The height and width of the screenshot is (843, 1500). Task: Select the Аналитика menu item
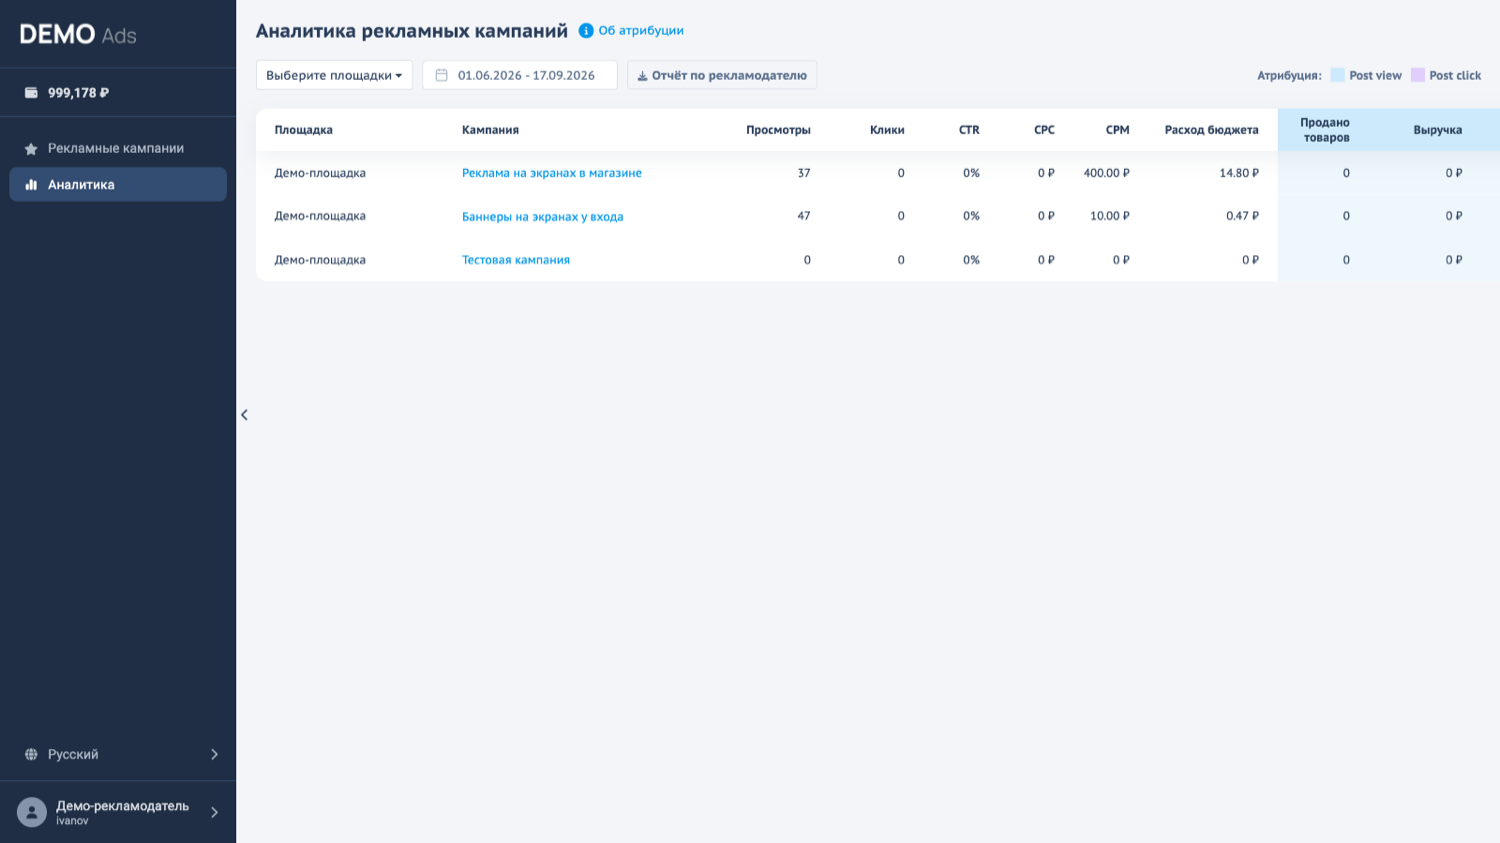tap(118, 185)
